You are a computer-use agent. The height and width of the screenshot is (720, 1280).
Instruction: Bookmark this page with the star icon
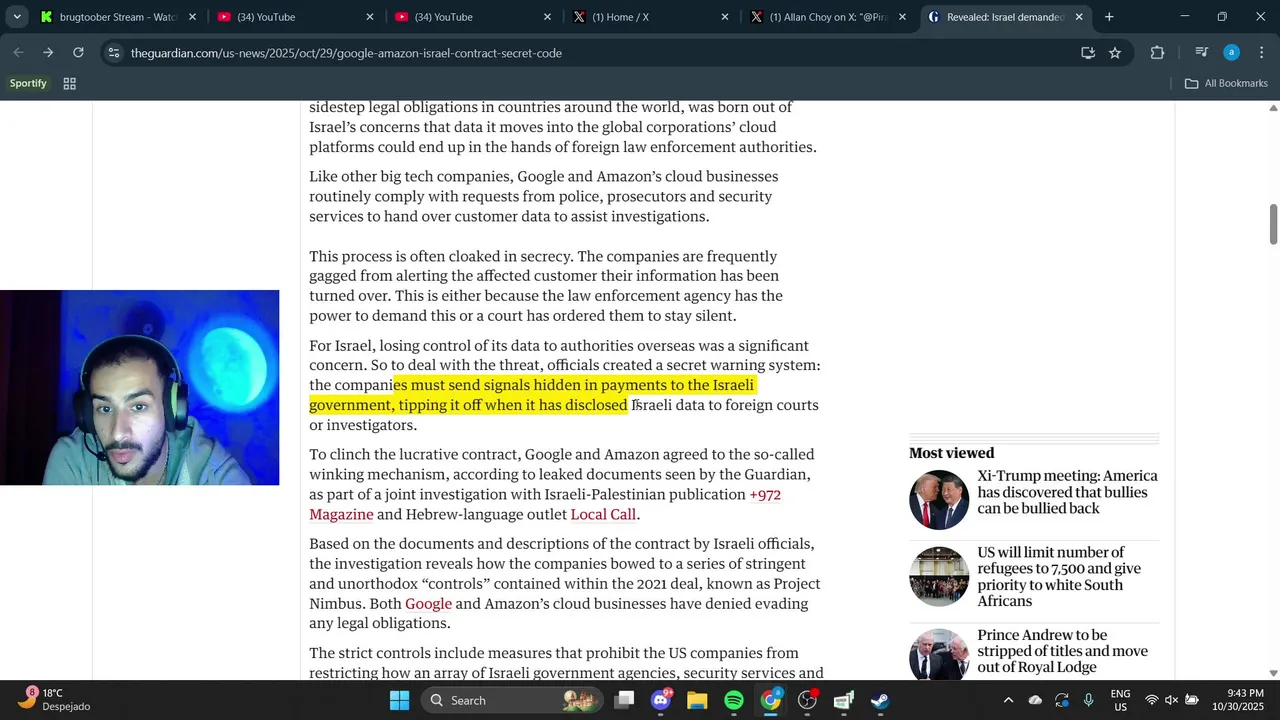coord(1115,53)
